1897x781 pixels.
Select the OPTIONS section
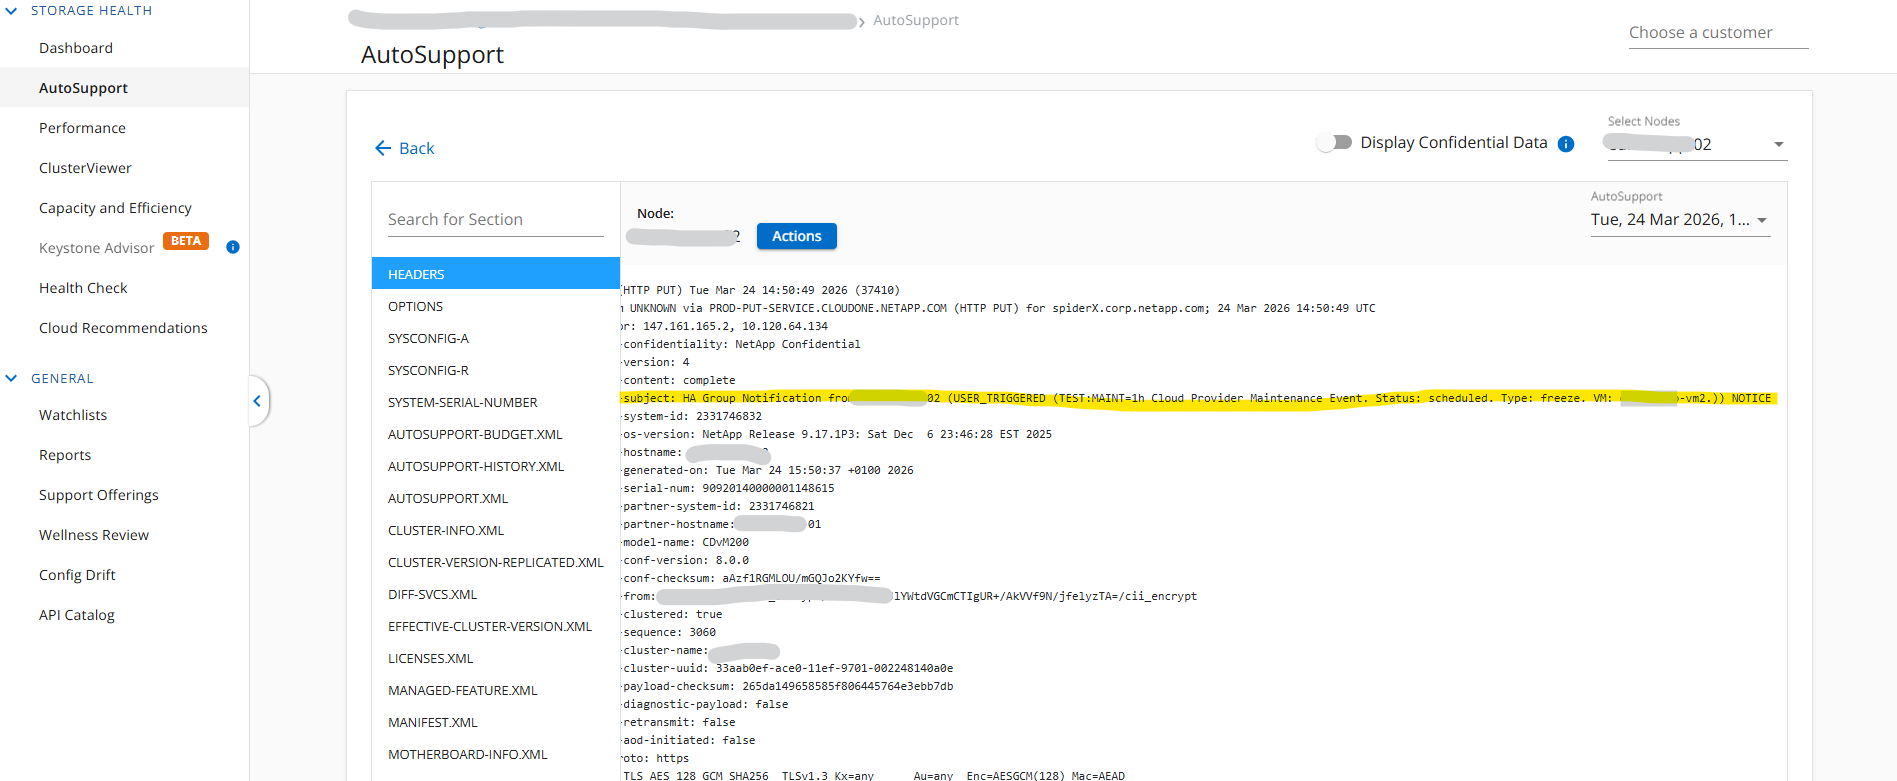point(496,306)
